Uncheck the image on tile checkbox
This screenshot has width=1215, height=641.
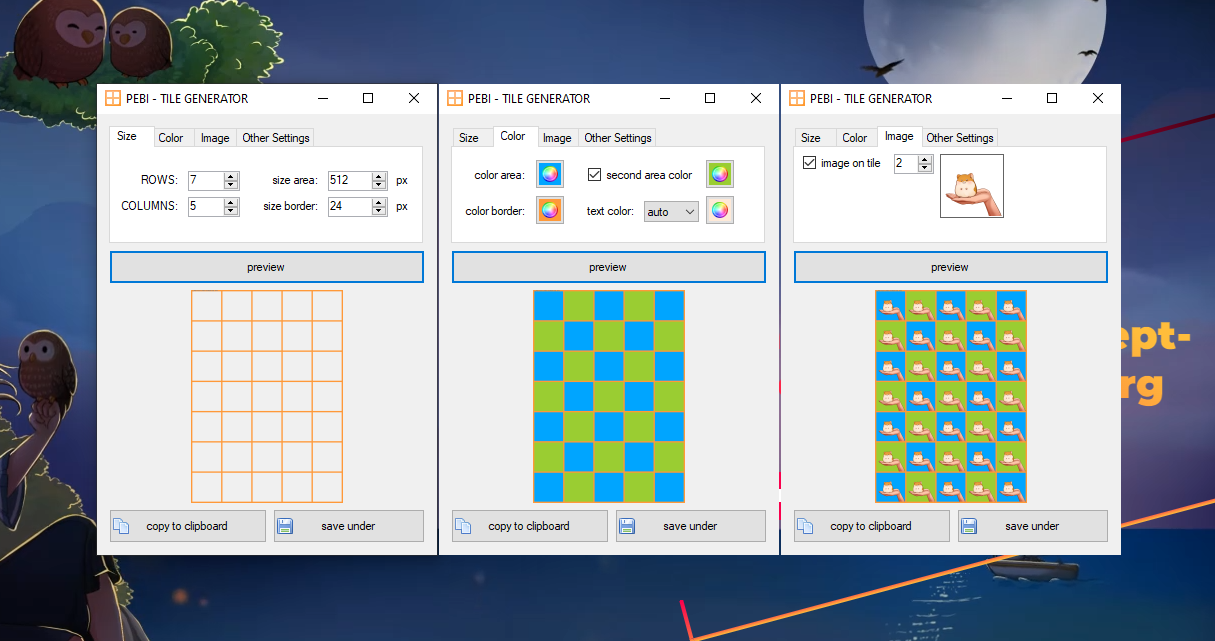coord(810,163)
